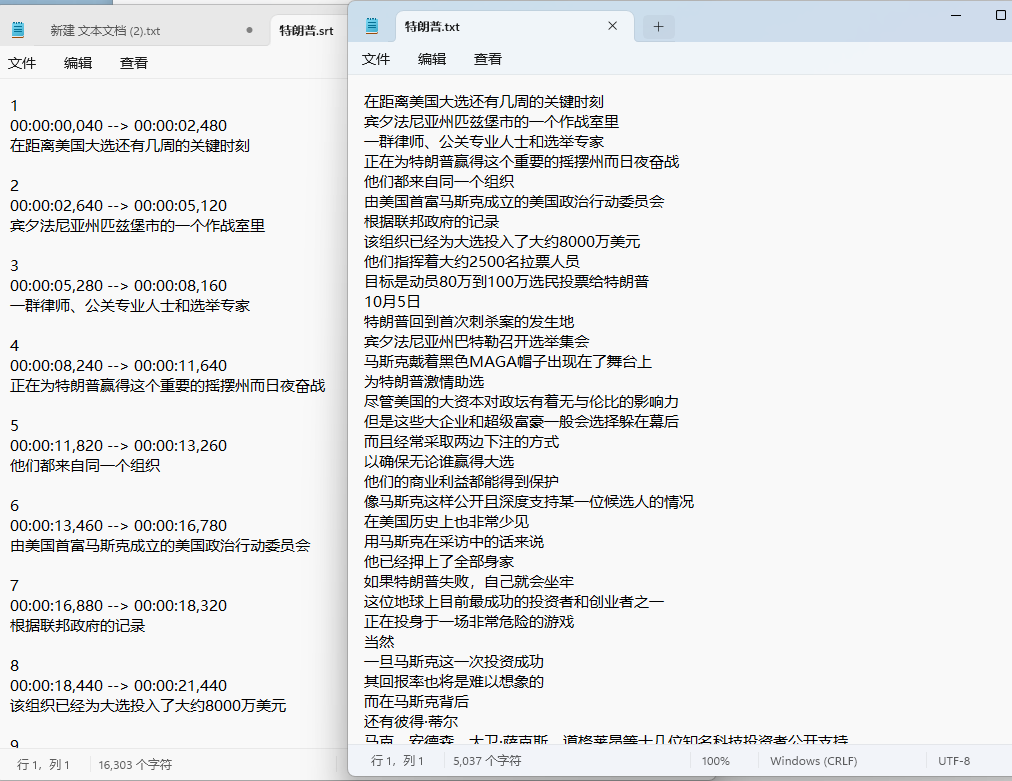The image size is (1012, 781).
Task: Click the UTF-8 encoding indicator
Action: [x=954, y=761]
